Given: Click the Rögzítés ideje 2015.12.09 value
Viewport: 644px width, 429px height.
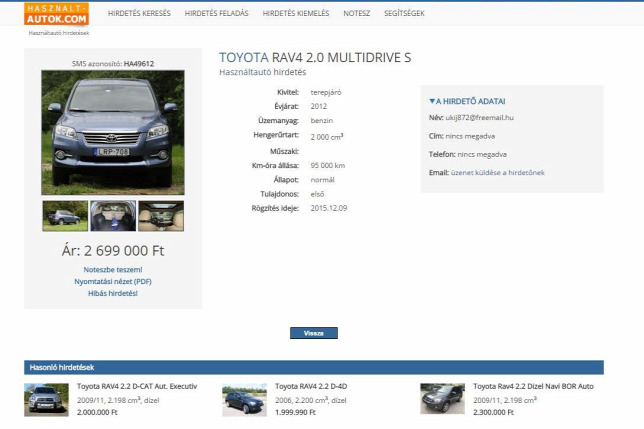Looking at the screenshot, I should click(x=329, y=208).
